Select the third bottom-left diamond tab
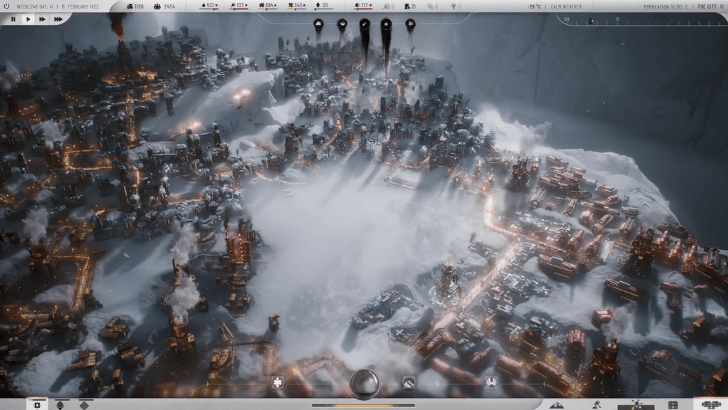 [x=84, y=405]
